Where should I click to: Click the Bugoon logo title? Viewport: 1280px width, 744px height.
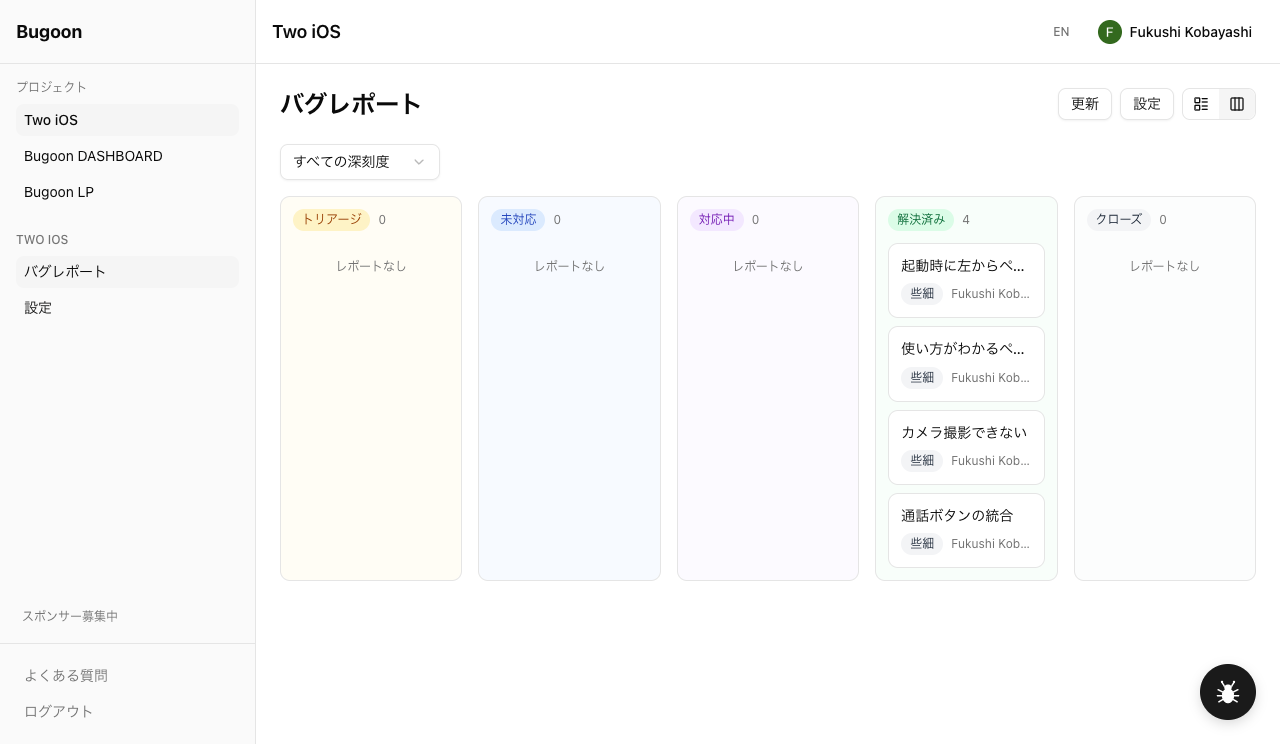[49, 32]
